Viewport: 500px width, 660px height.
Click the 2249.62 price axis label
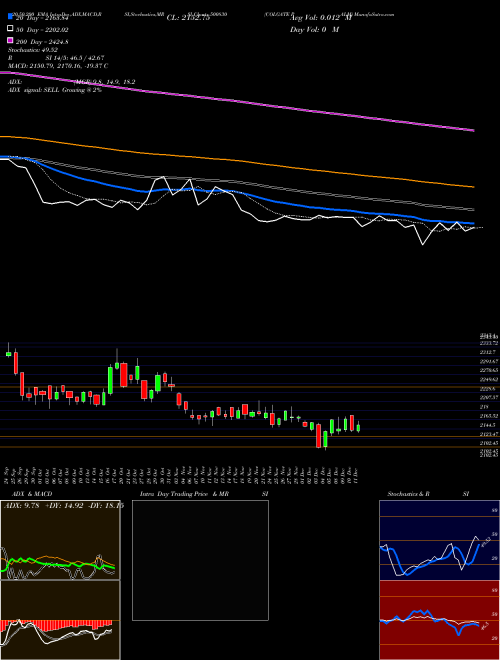coord(489,379)
